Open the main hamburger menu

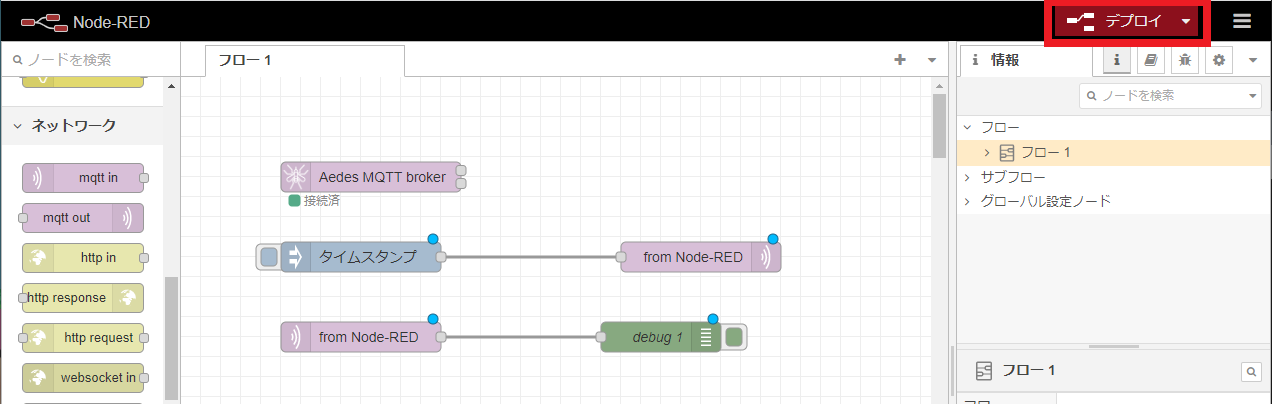tap(1242, 21)
